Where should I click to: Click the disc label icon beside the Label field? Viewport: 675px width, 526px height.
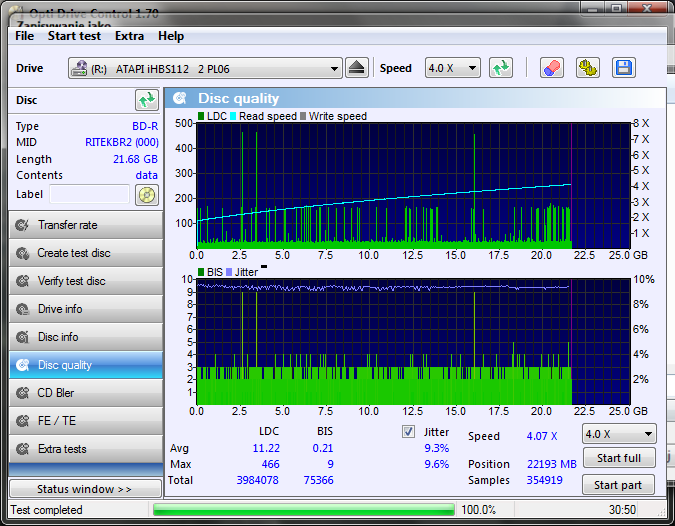147,195
